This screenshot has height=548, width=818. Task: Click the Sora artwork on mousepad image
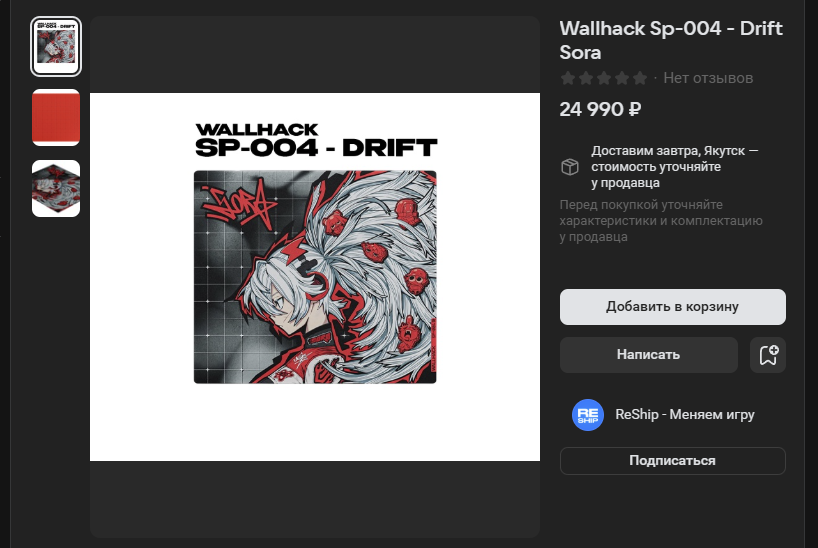click(x=315, y=277)
